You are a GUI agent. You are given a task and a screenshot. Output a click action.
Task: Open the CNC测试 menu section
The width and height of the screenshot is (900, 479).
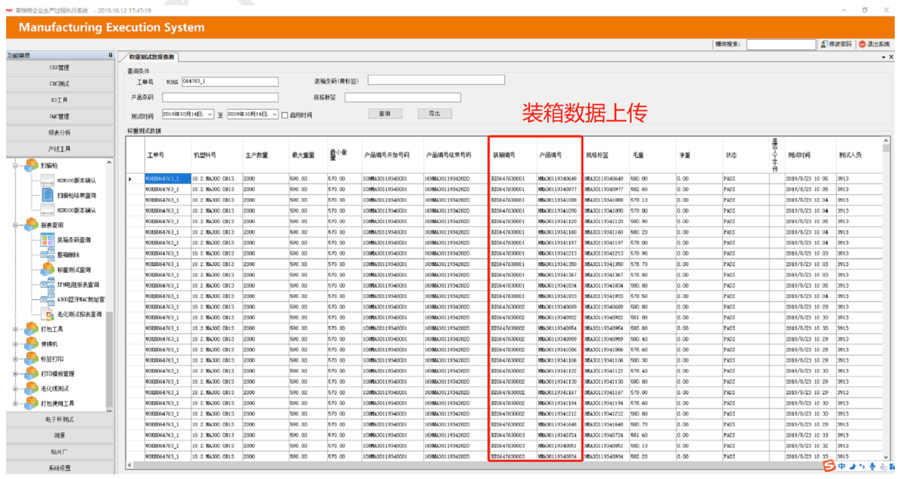(60, 84)
